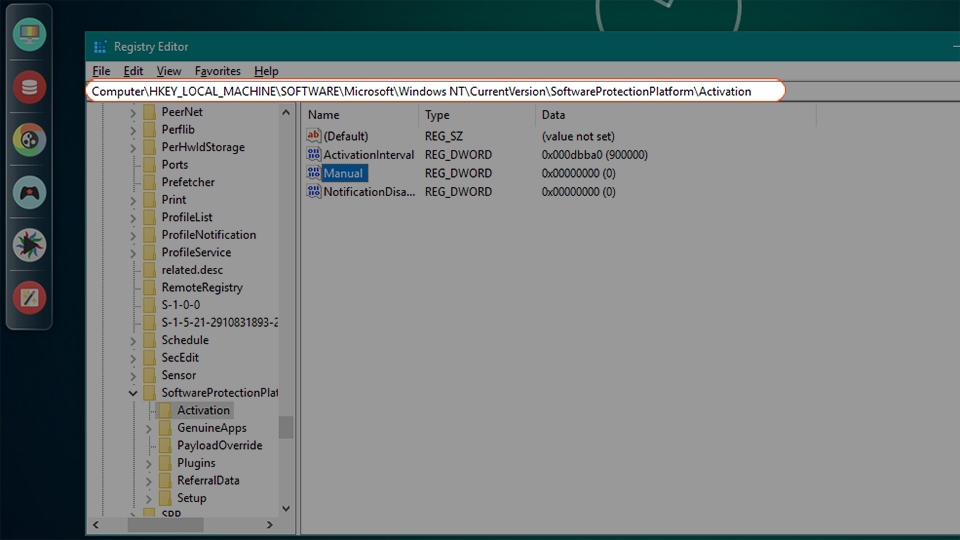The image size is (960, 540).
Task: Open the red pencil editor dock icon
Action: point(29,297)
